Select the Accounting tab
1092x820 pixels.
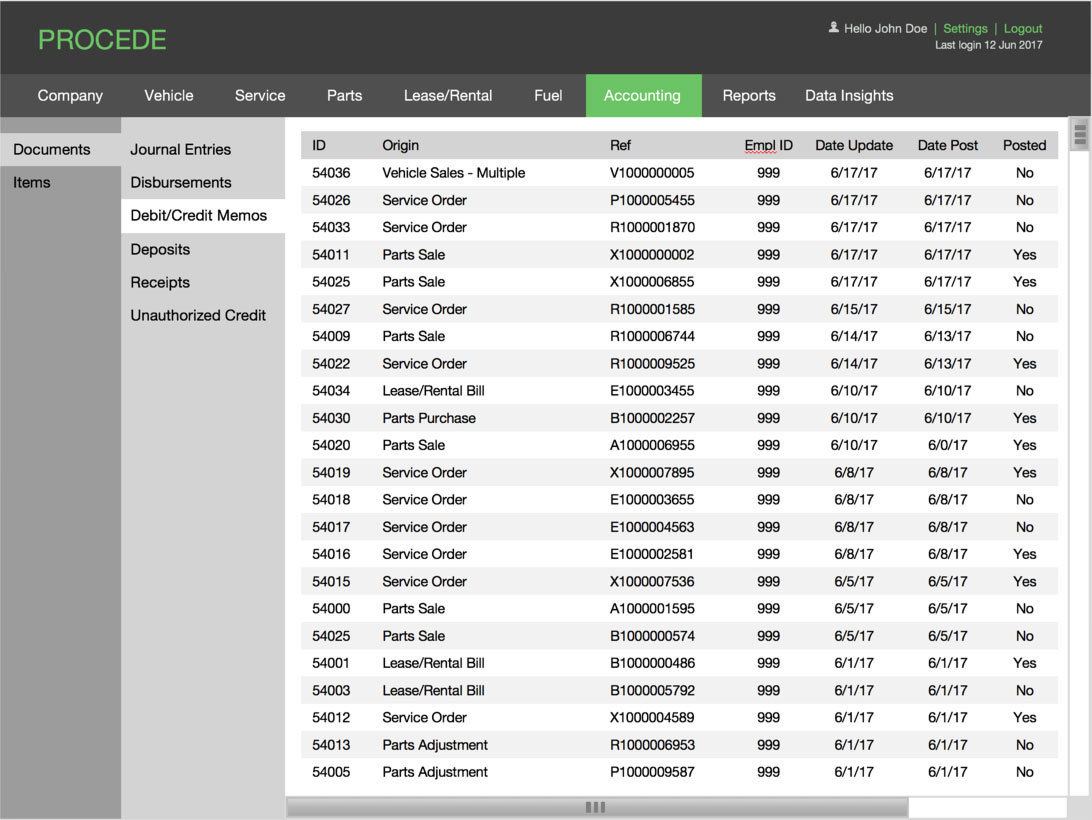[x=643, y=95]
